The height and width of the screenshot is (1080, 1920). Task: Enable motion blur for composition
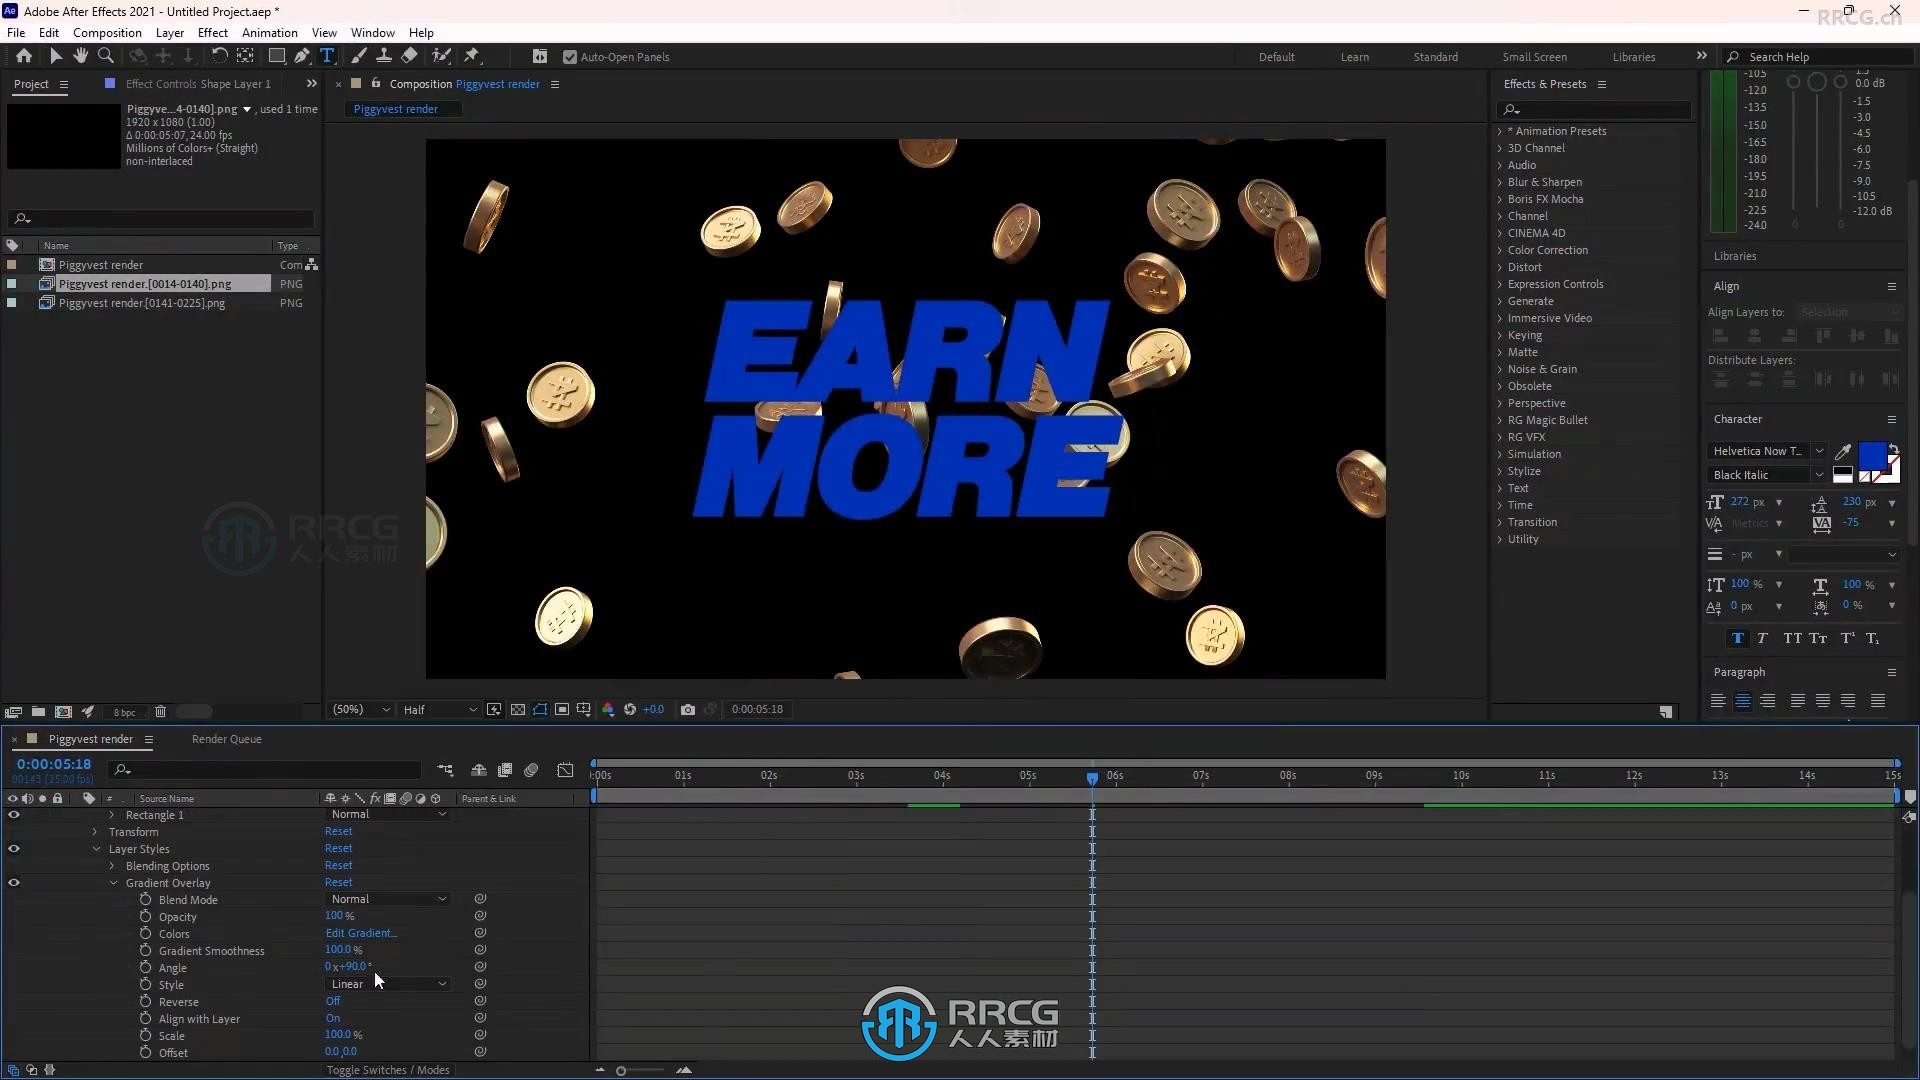pos(532,770)
